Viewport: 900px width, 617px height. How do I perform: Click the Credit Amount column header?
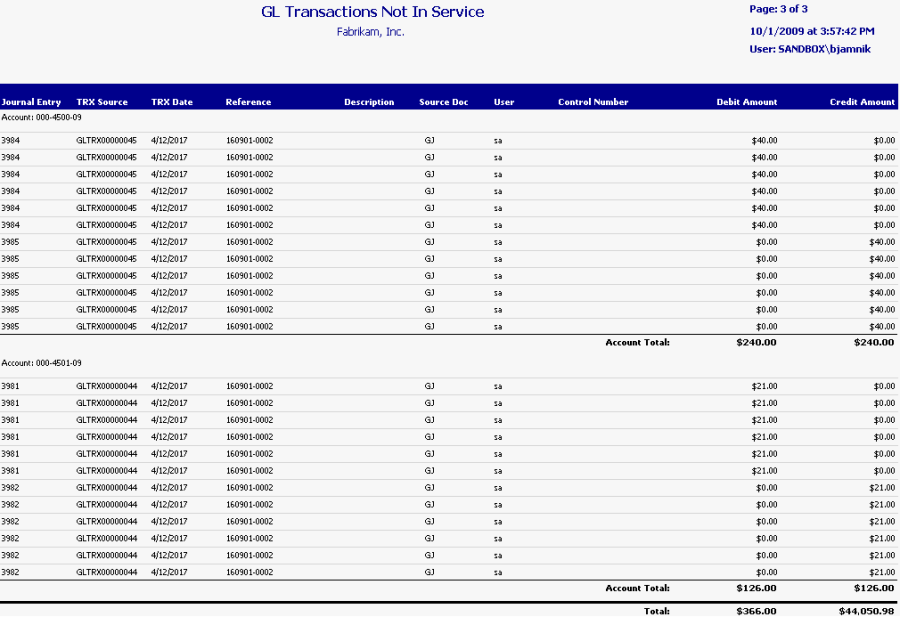(x=862, y=102)
